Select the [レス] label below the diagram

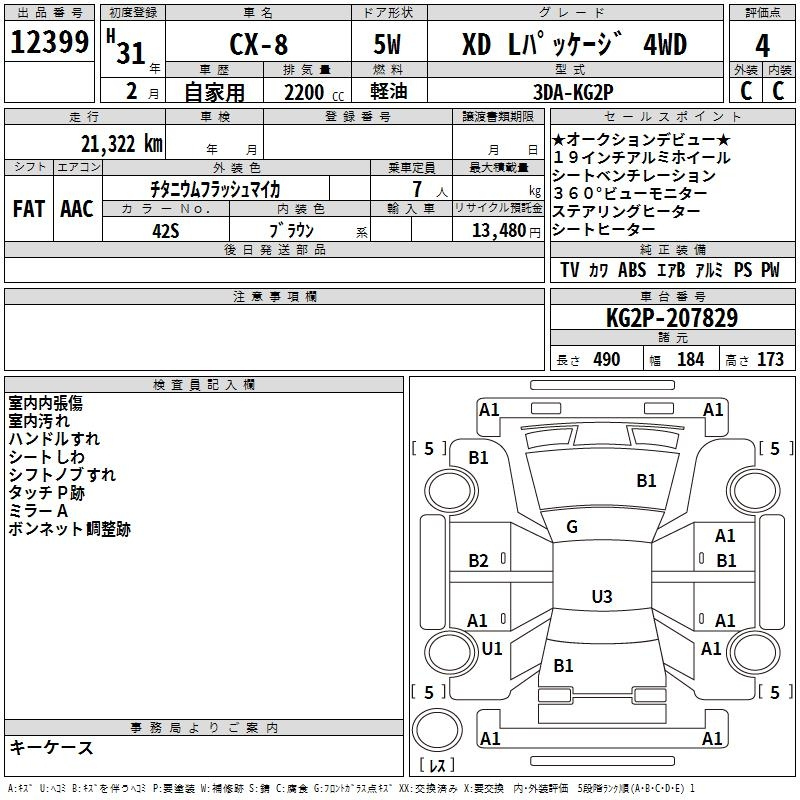(x=437, y=766)
